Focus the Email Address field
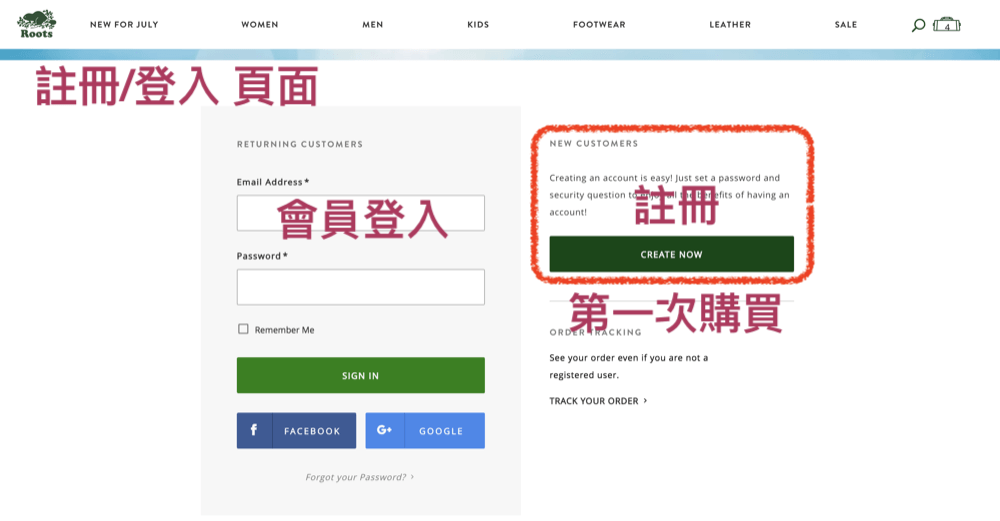The image size is (1000, 521). 360,213
